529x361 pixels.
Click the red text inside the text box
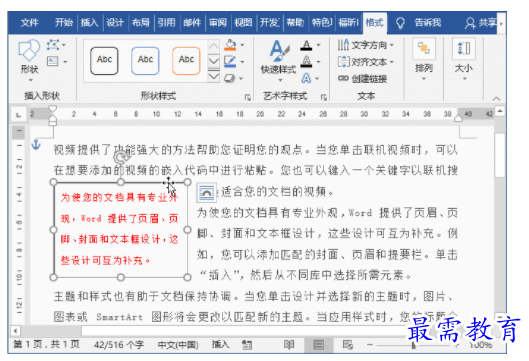119,229
